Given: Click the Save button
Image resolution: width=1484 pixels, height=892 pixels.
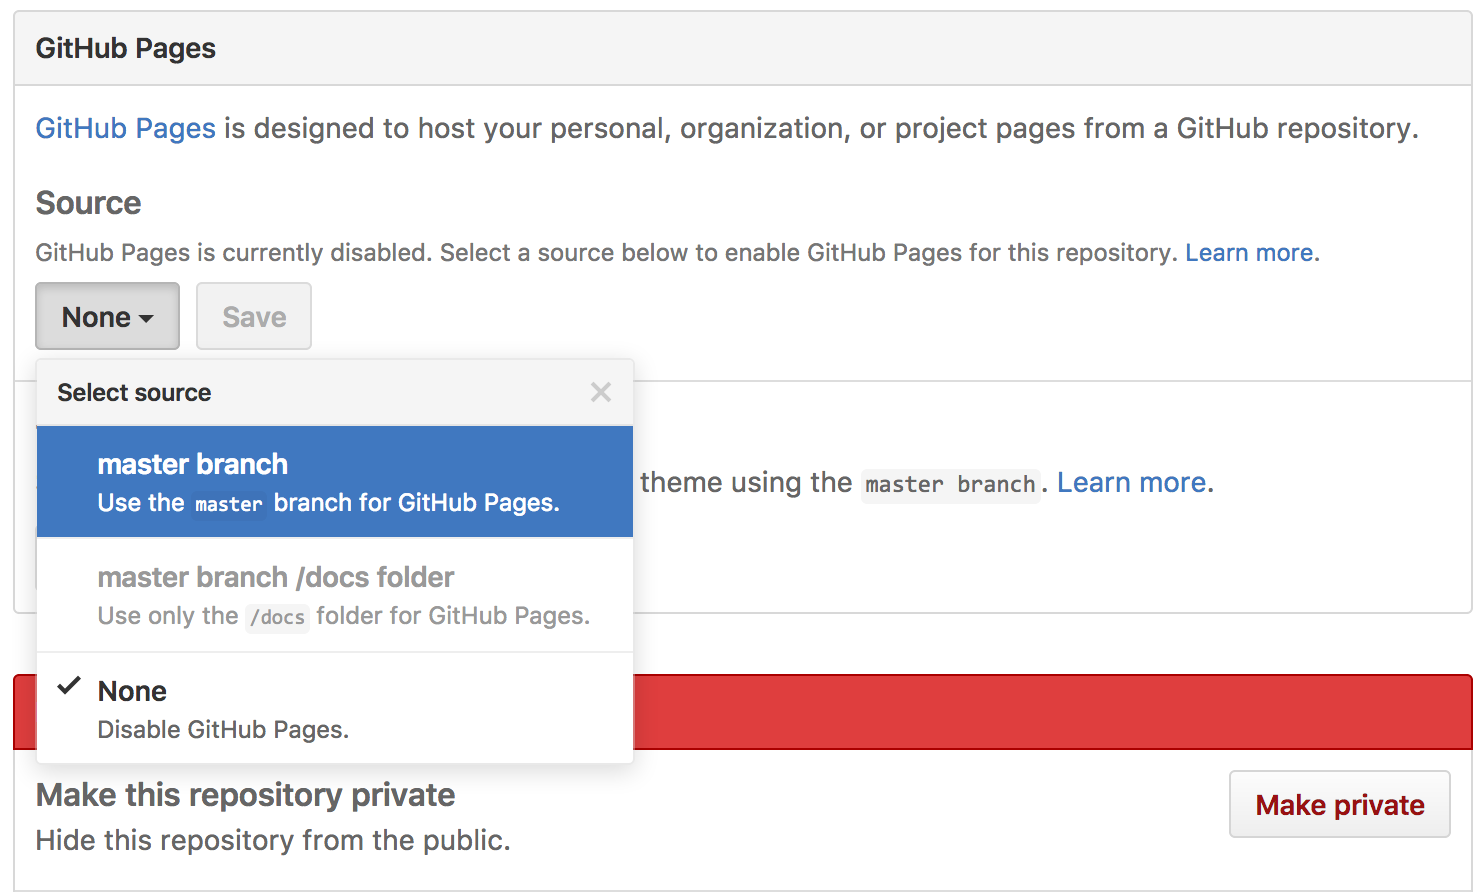Looking at the screenshot, I should pyautogui.click(x=254, y=316).
